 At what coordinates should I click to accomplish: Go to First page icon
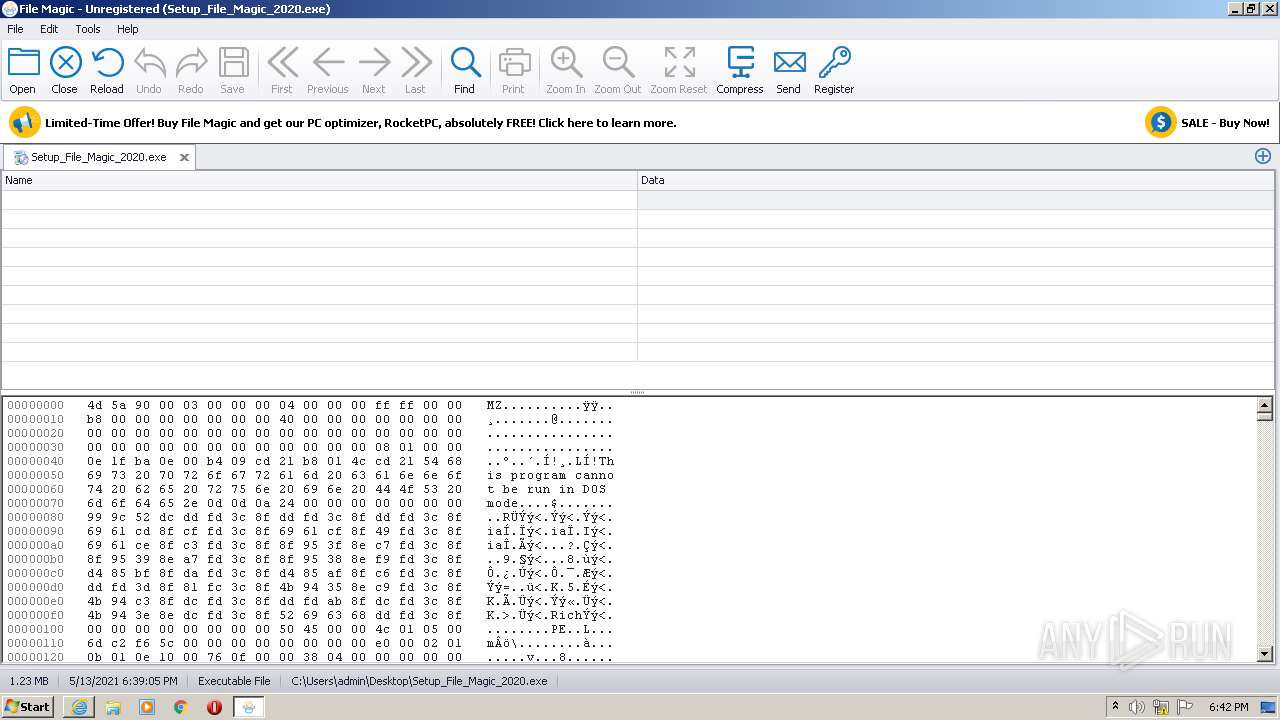tap(282, 63)
